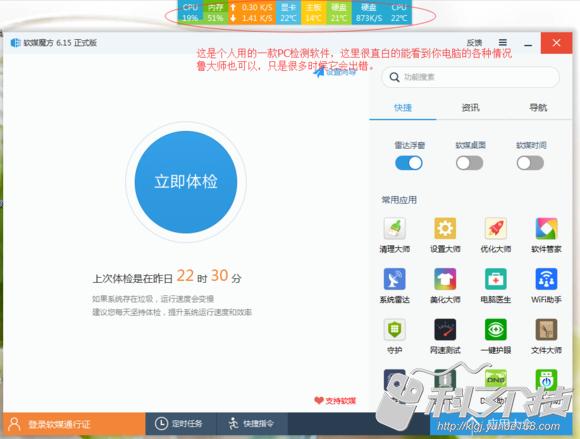This screenshot has height=439, width=580.
Task: Click the clock icon for 定时任务
Action: click(x=161, y=423)
